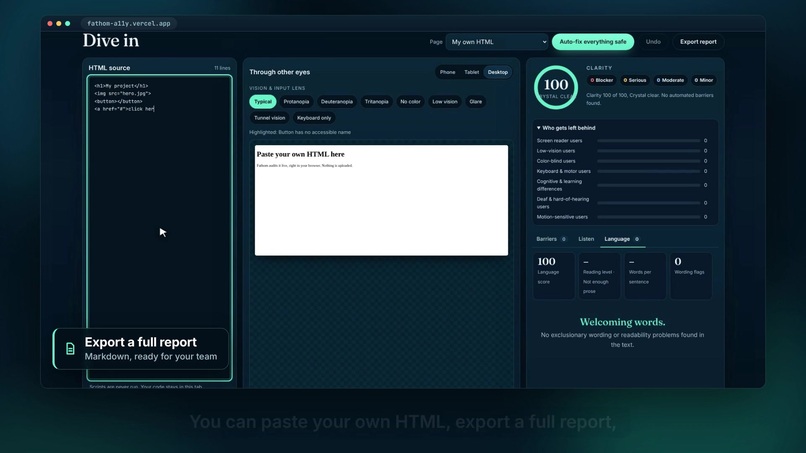Click the clarity score circle showing 100
The height and width of the screenshot is (453, 806).
[556, 87]
